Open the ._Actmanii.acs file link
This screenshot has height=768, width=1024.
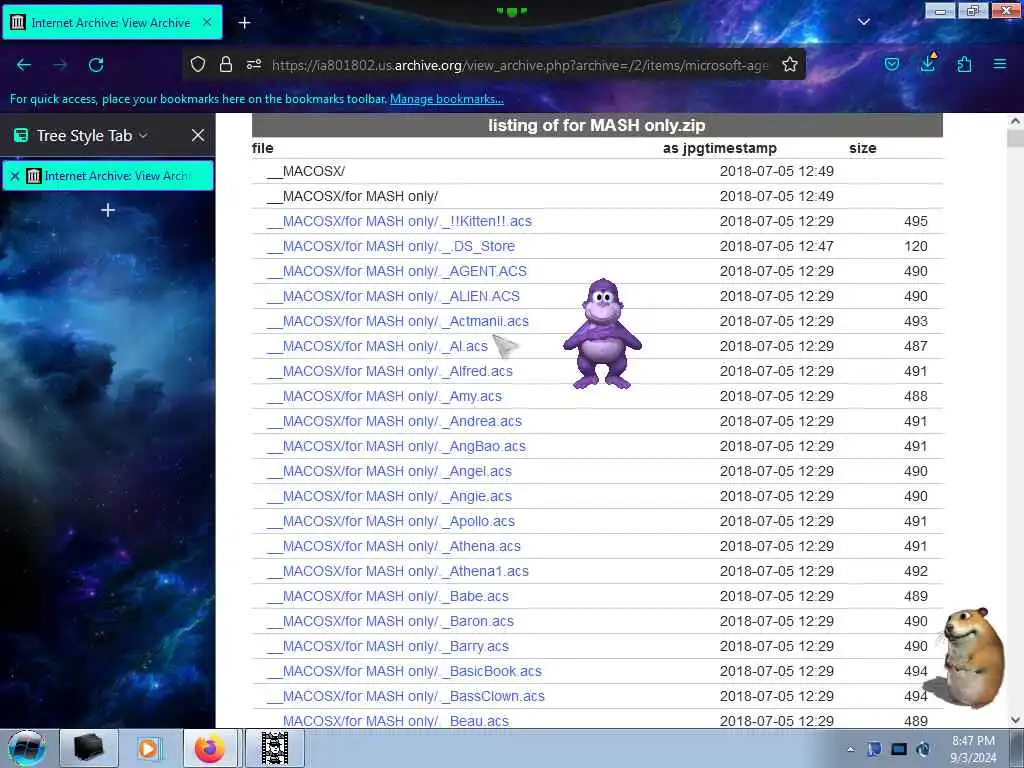398,321
